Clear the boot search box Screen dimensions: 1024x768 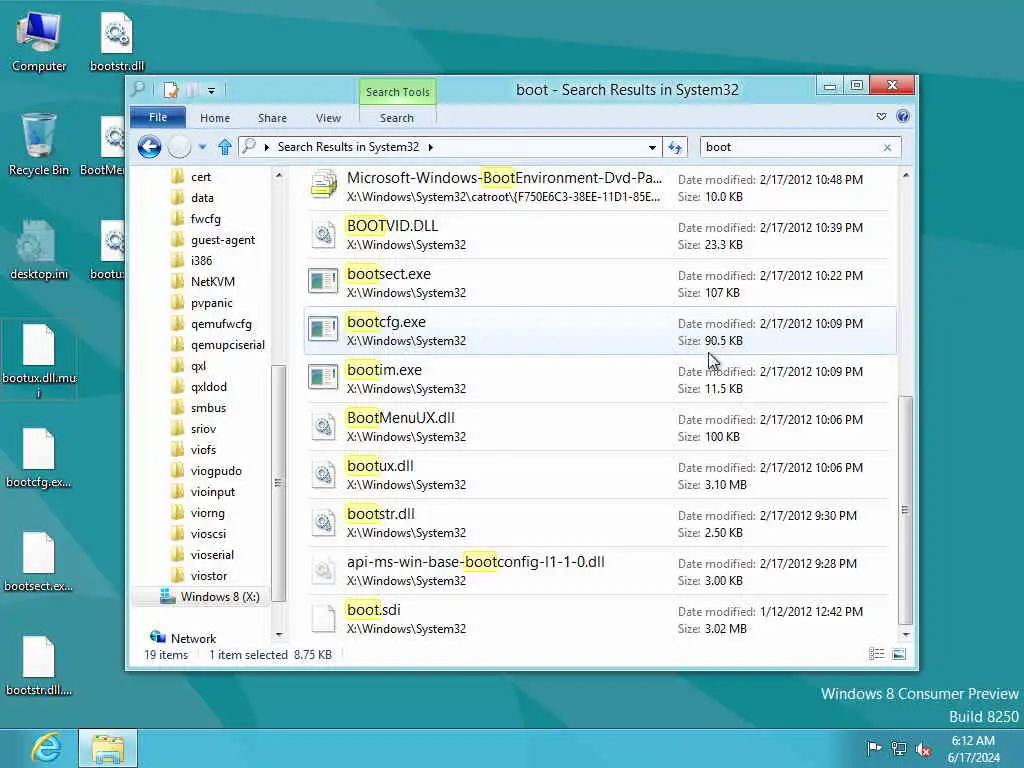tap(887, 148)
